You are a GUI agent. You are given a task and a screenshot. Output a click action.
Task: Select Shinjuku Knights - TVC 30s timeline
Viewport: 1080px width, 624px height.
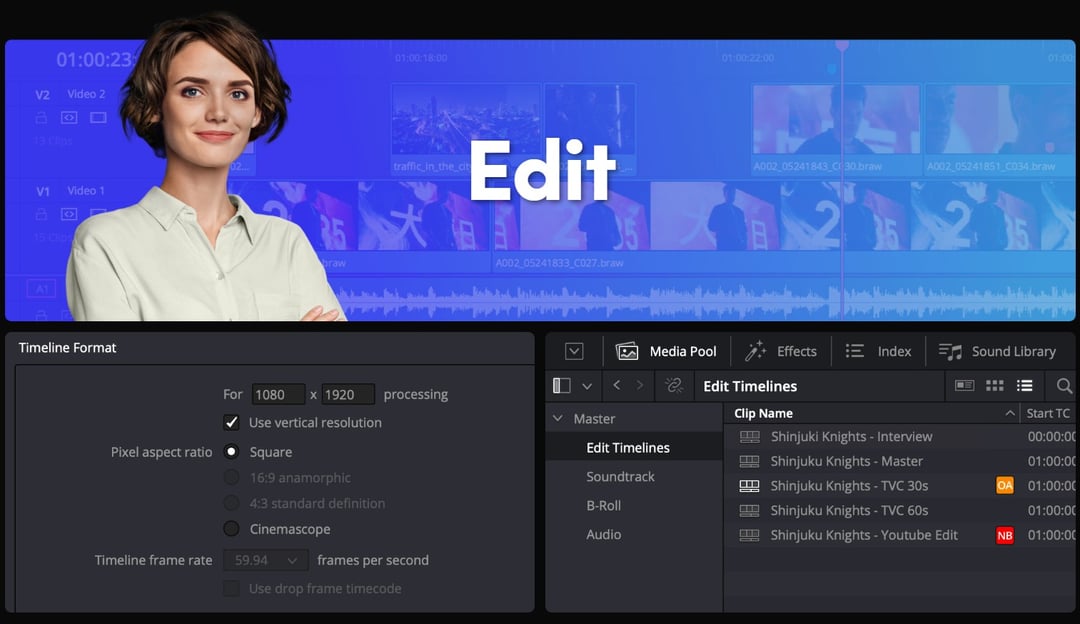[849, 486]
